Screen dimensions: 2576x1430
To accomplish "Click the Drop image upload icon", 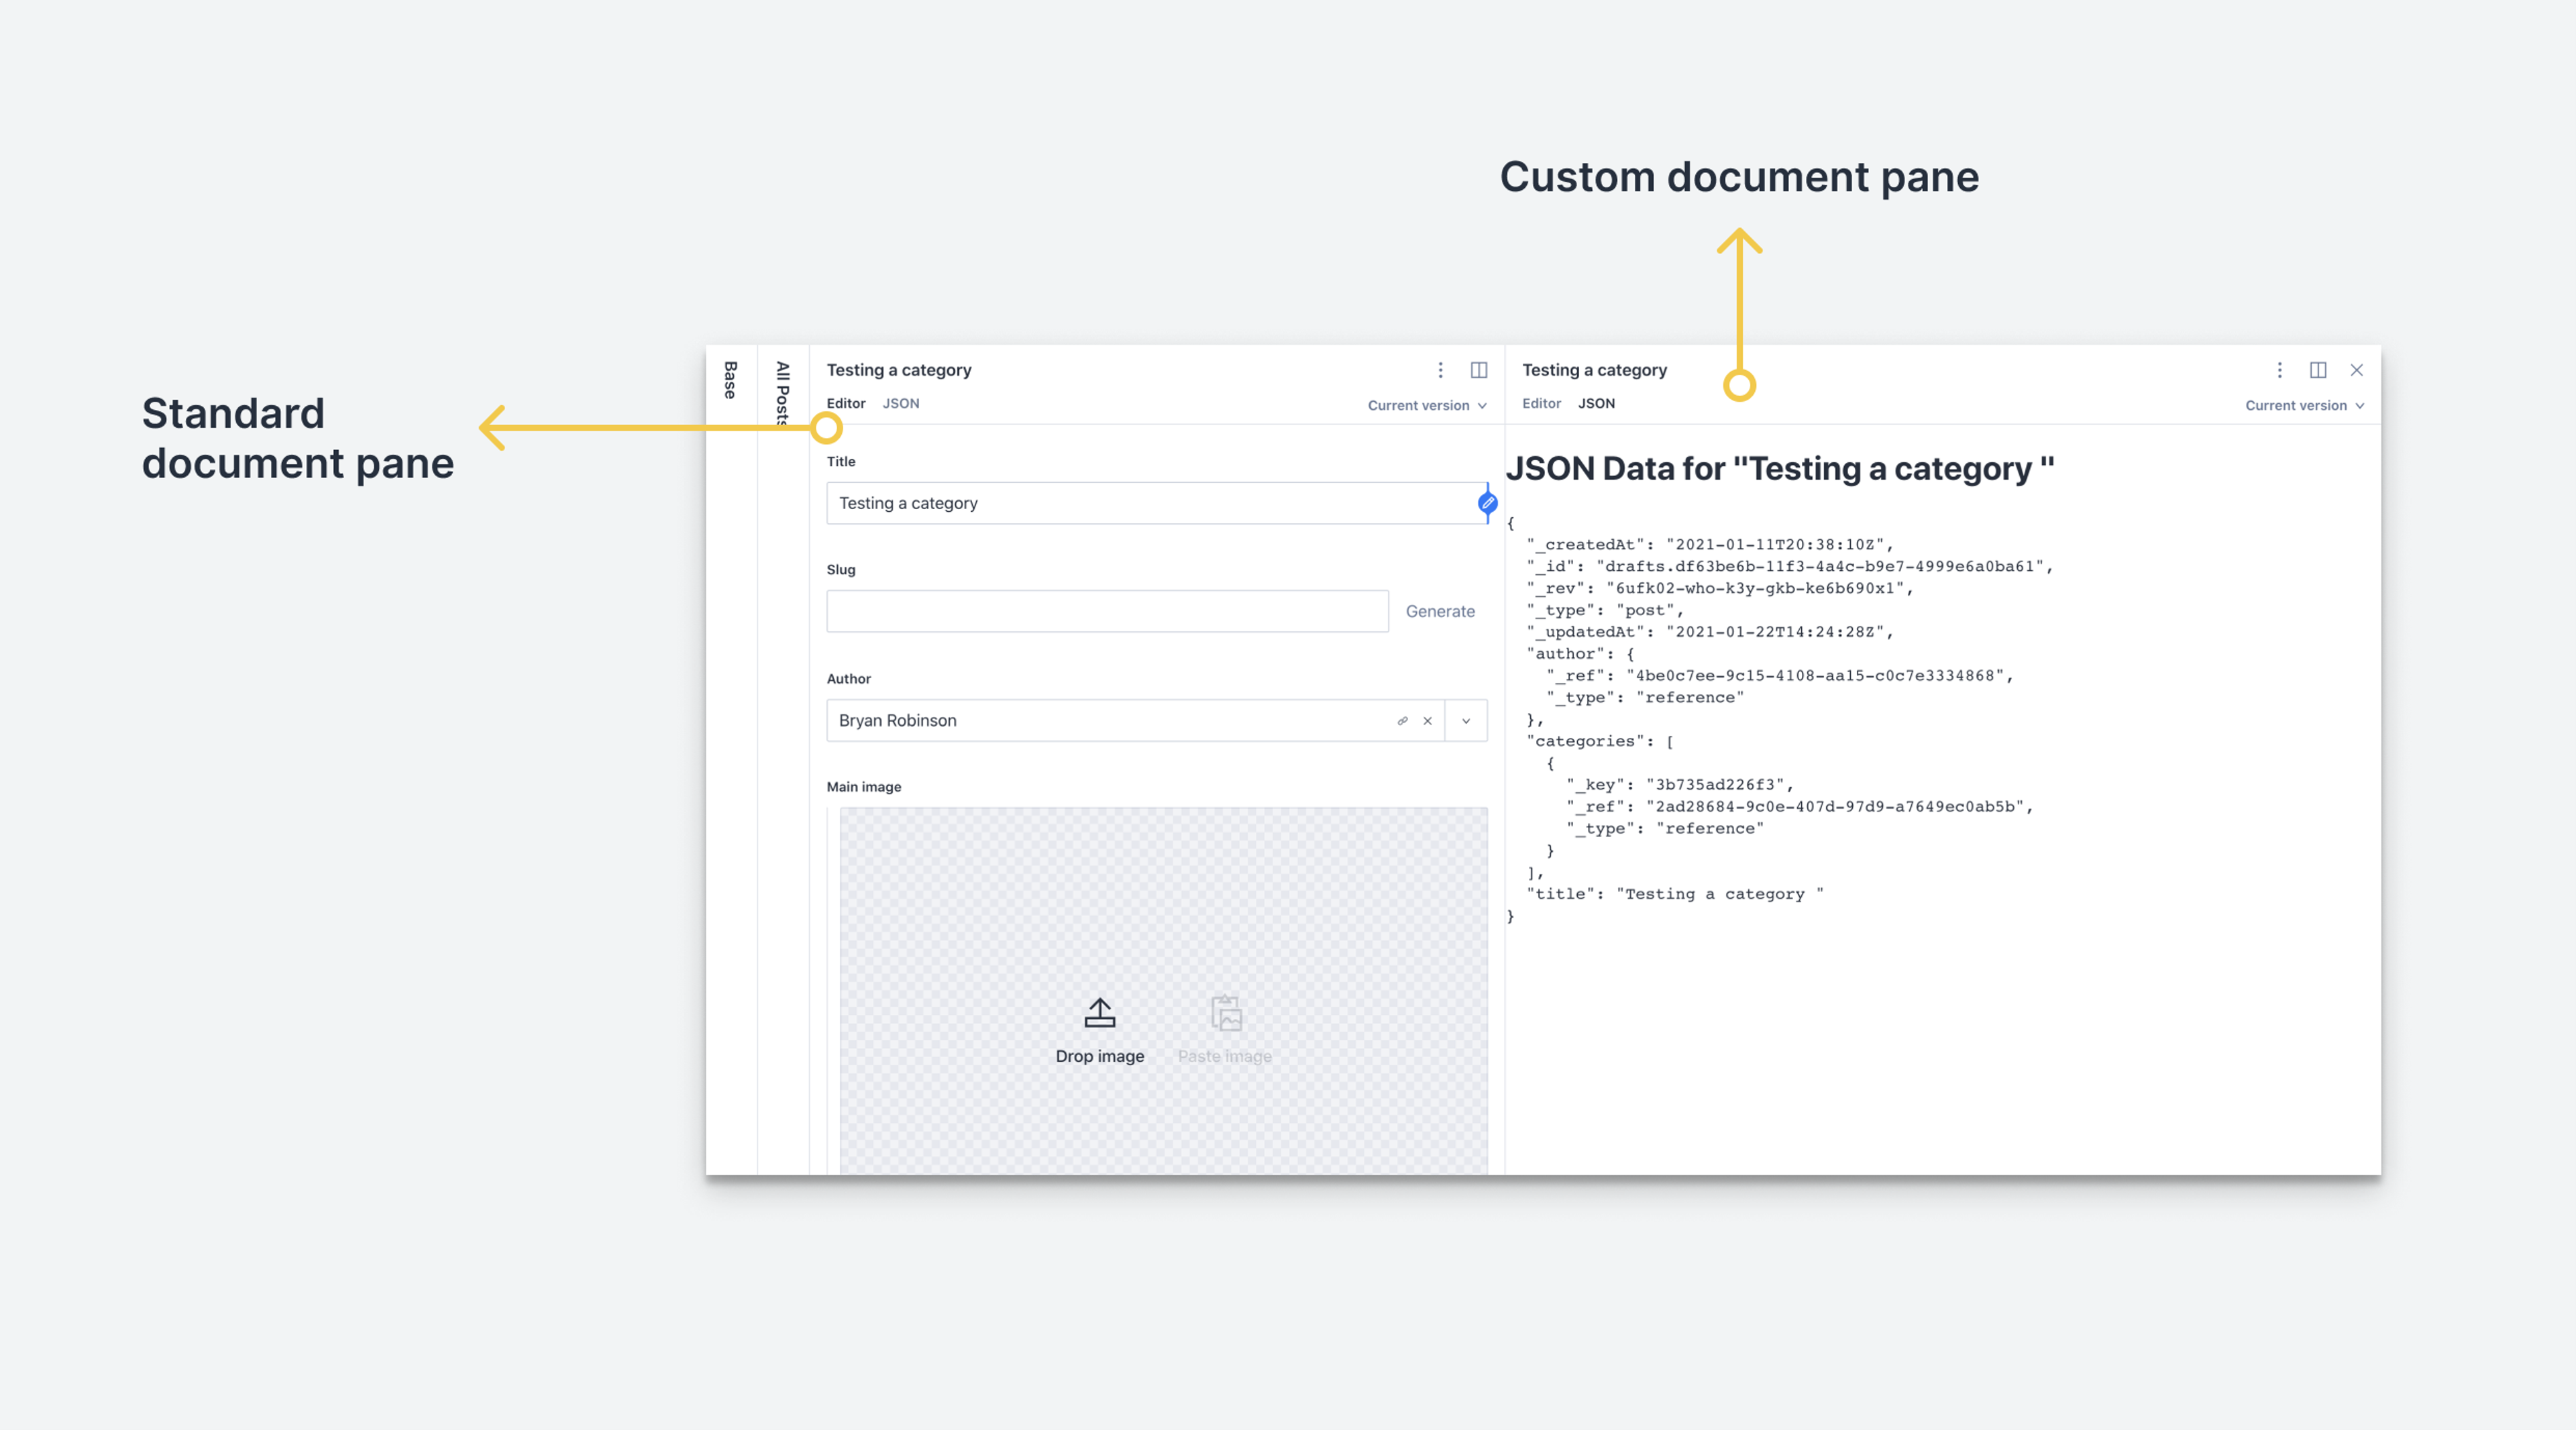I will click(1099, 1013).
